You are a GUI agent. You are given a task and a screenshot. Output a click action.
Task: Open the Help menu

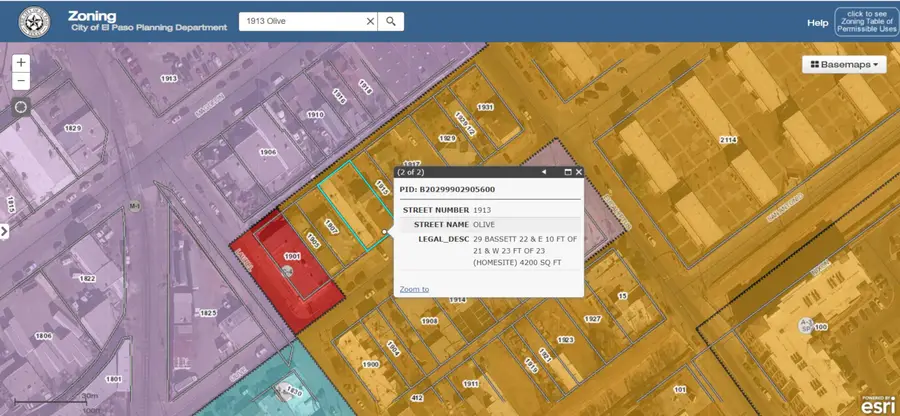click(x=817, y=22)
